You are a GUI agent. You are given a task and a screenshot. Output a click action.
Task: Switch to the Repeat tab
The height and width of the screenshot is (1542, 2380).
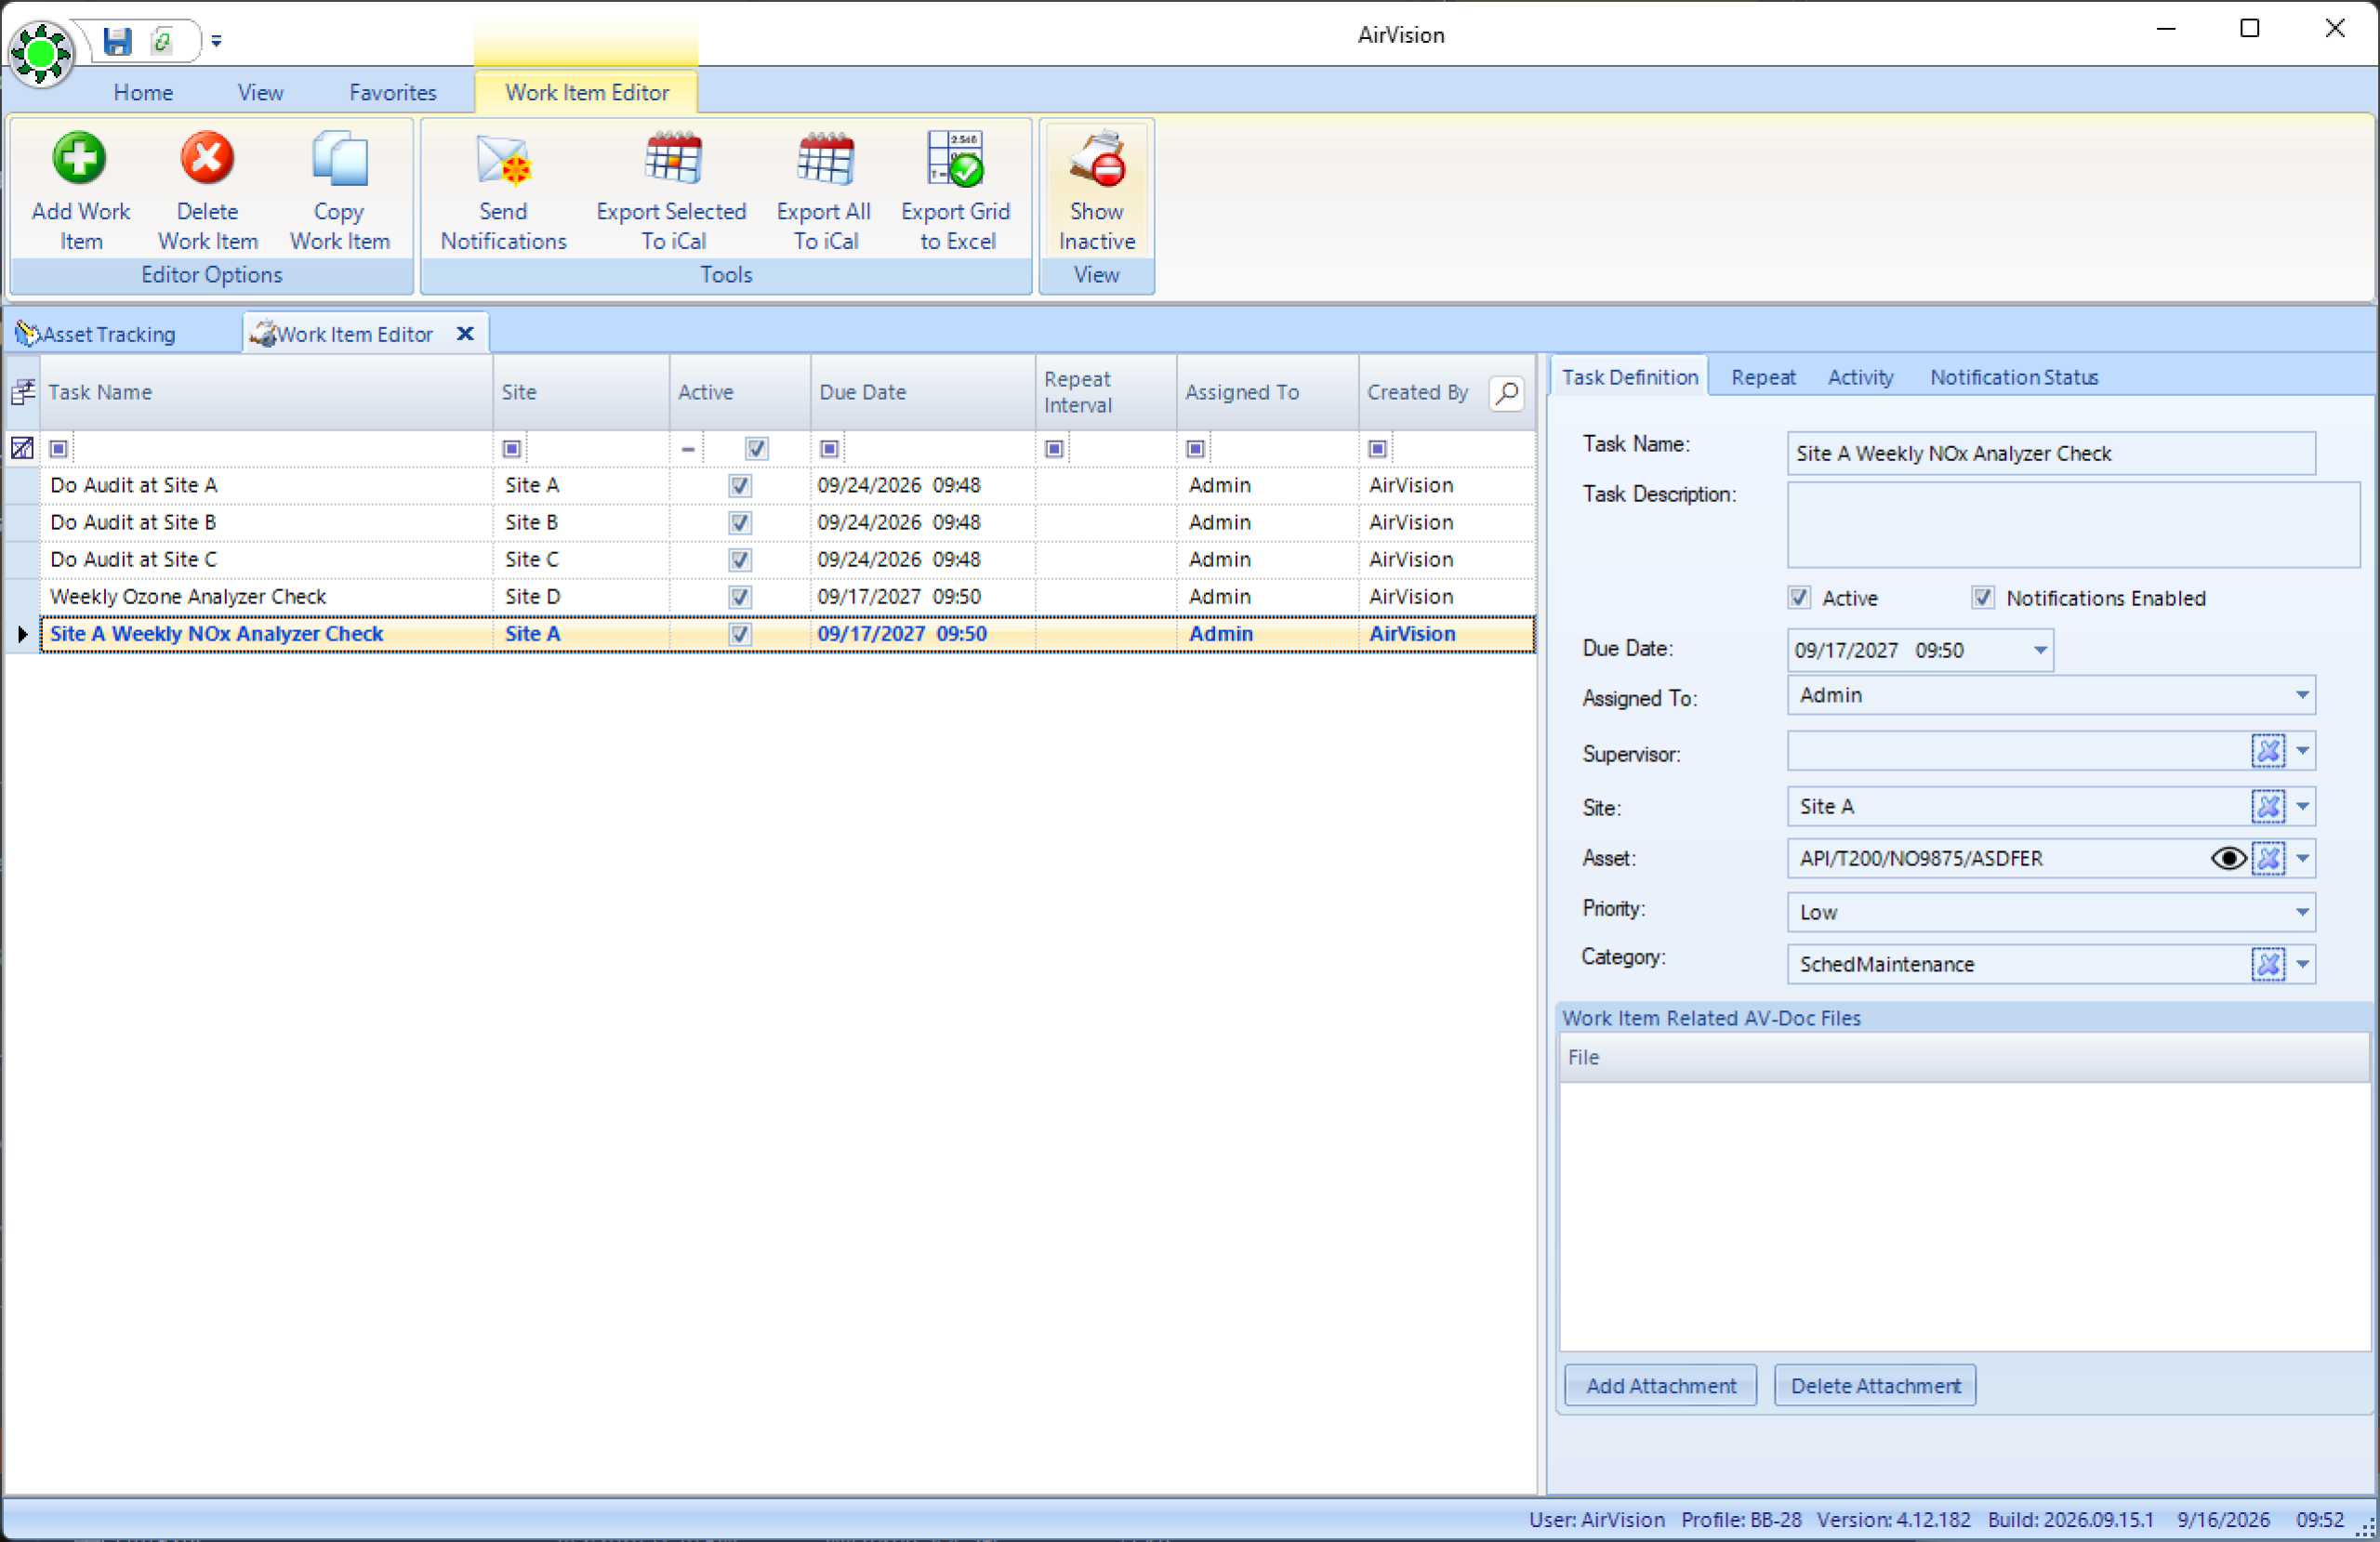(1763, 377)
